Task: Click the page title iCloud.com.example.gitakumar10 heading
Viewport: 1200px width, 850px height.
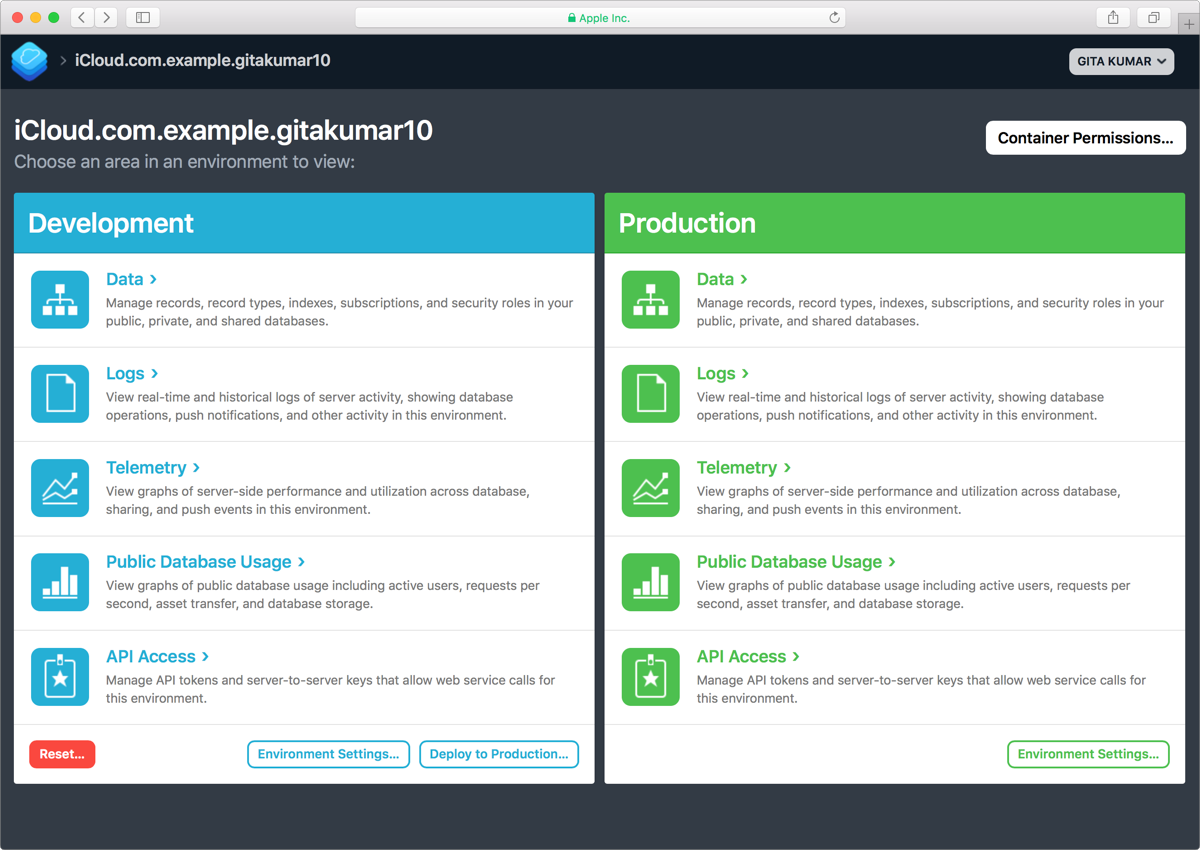Action: [223, 130]
